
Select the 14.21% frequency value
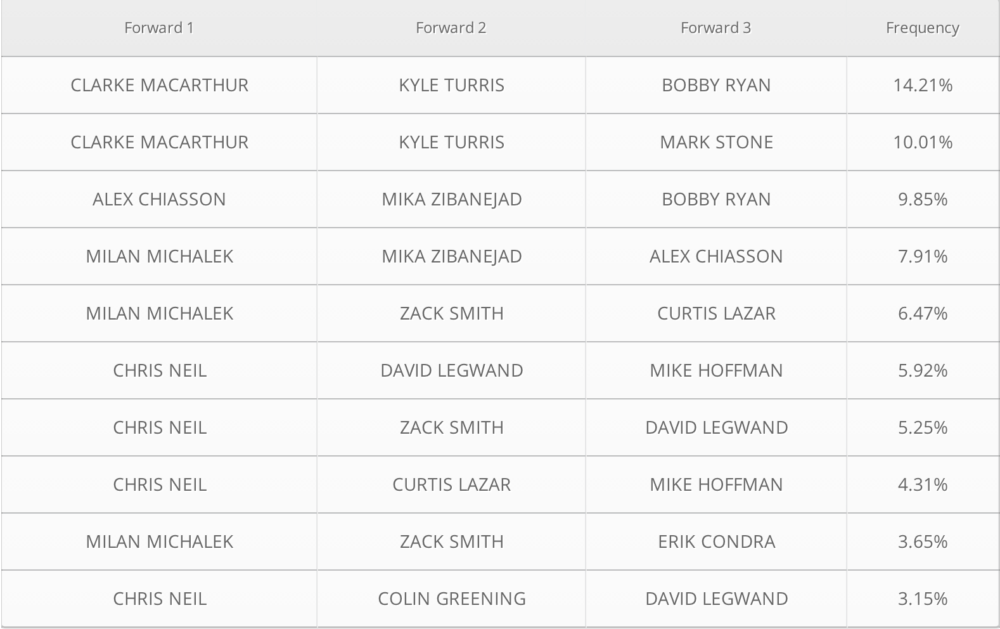922,85
